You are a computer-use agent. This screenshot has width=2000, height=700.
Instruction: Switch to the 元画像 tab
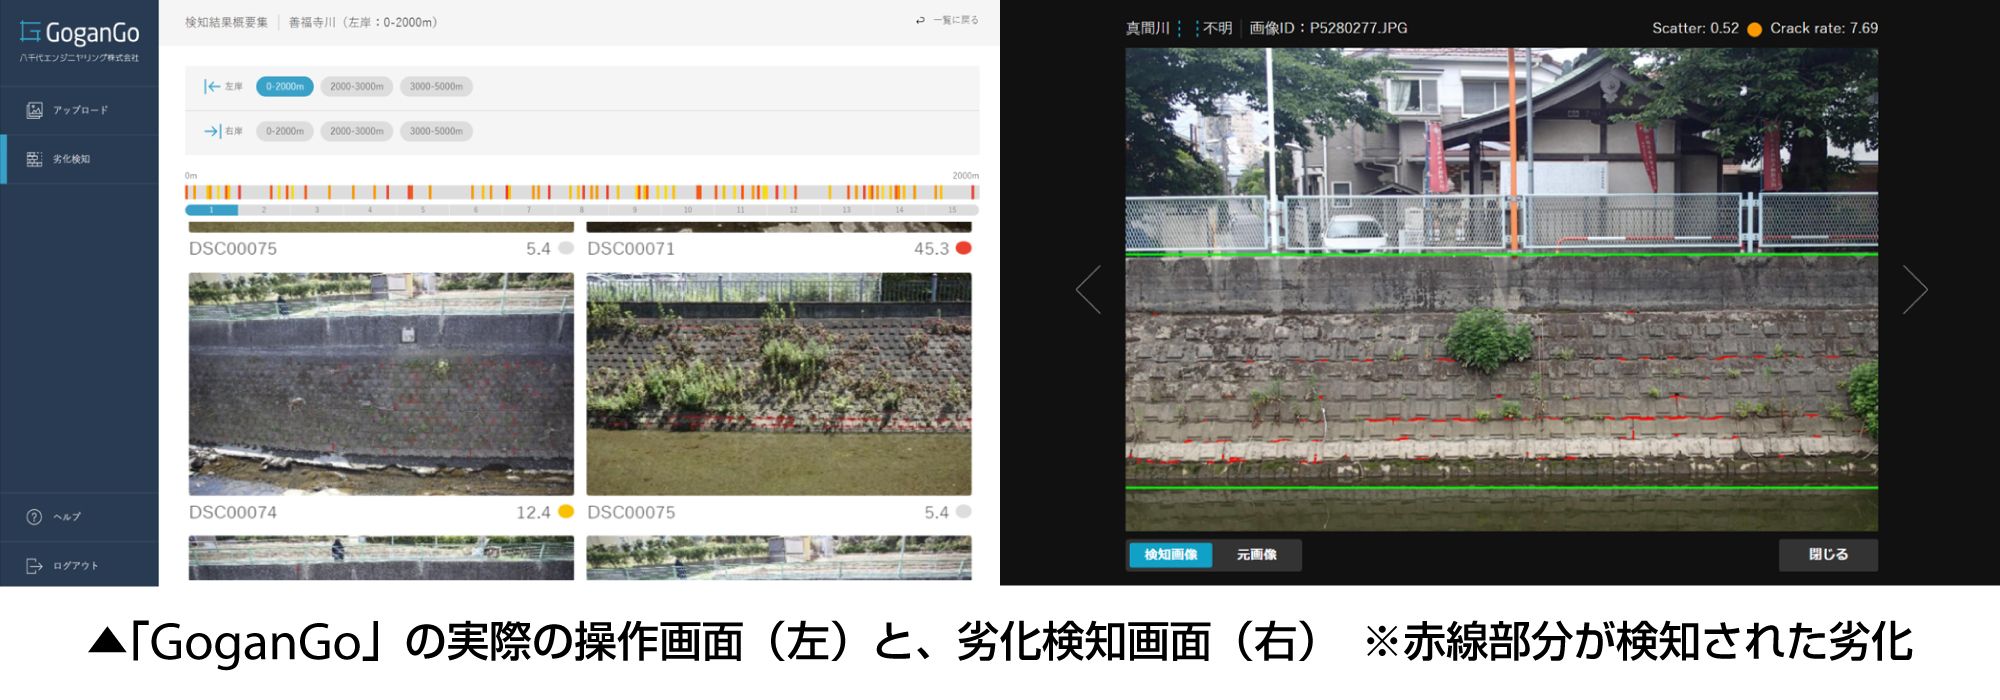pos(1256,554)
